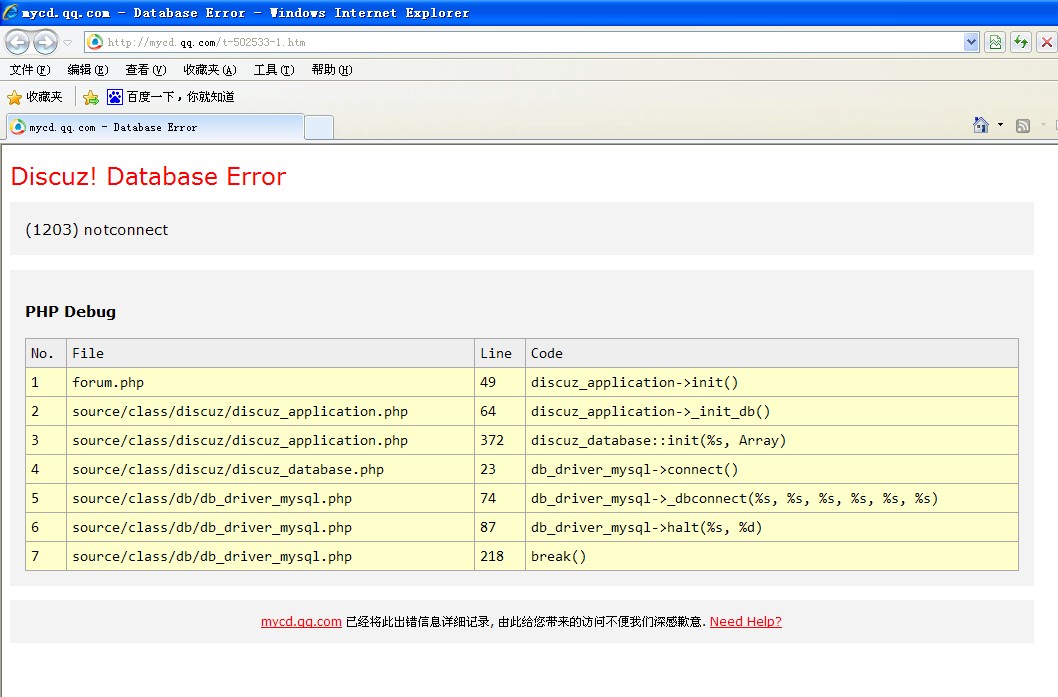
Task: Click the mycd.qq.com red link
Action: (x=301, y=621)
